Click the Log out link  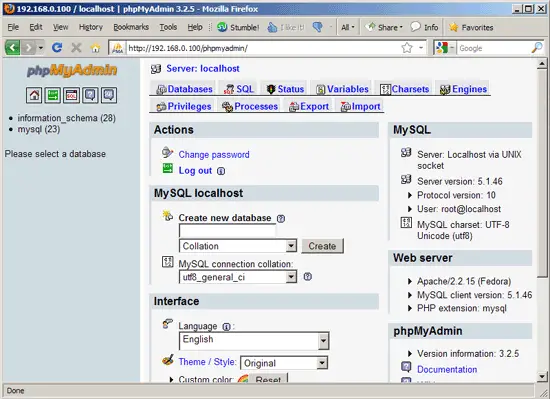coord(195,171)
